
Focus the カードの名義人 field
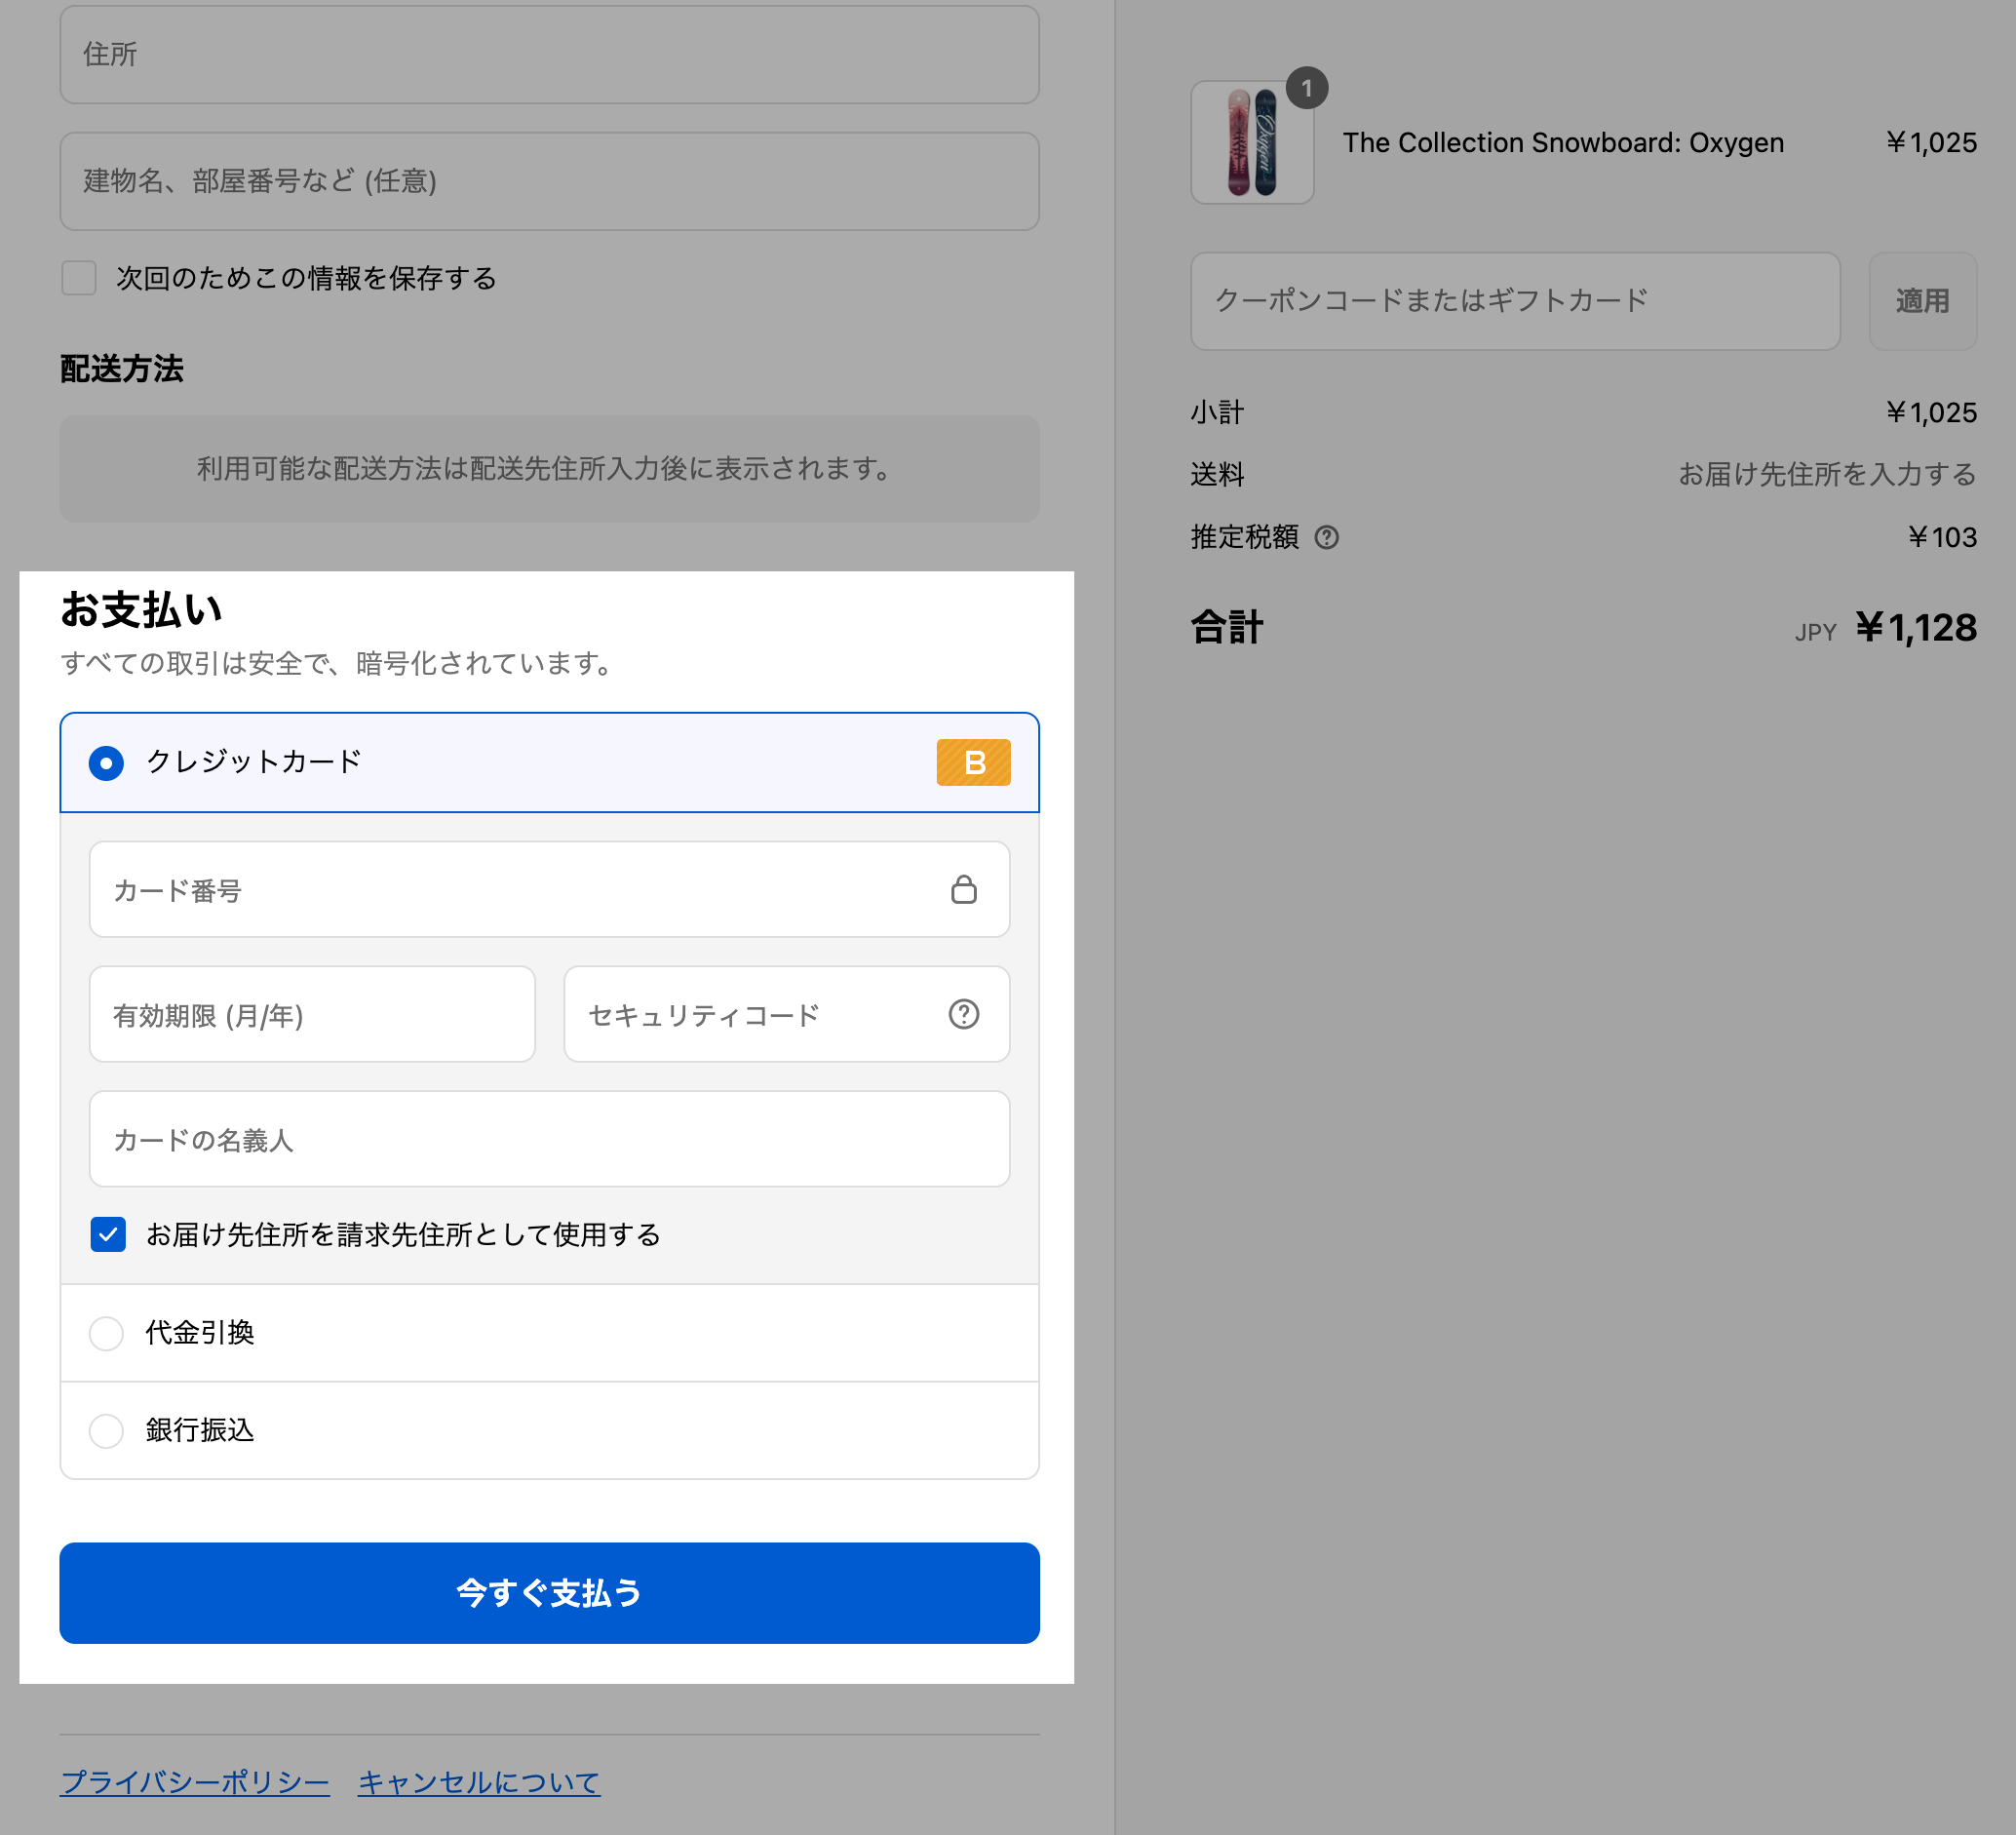tap(549, 1139)
